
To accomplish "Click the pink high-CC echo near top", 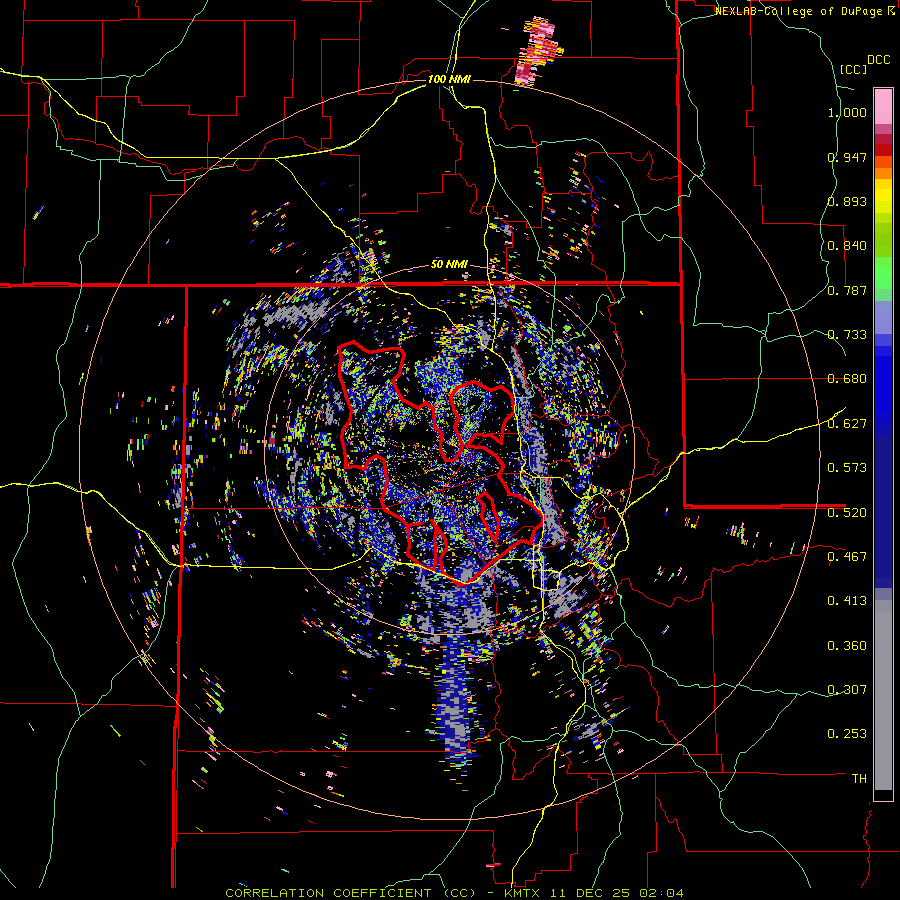I will (x=537, y=52).
